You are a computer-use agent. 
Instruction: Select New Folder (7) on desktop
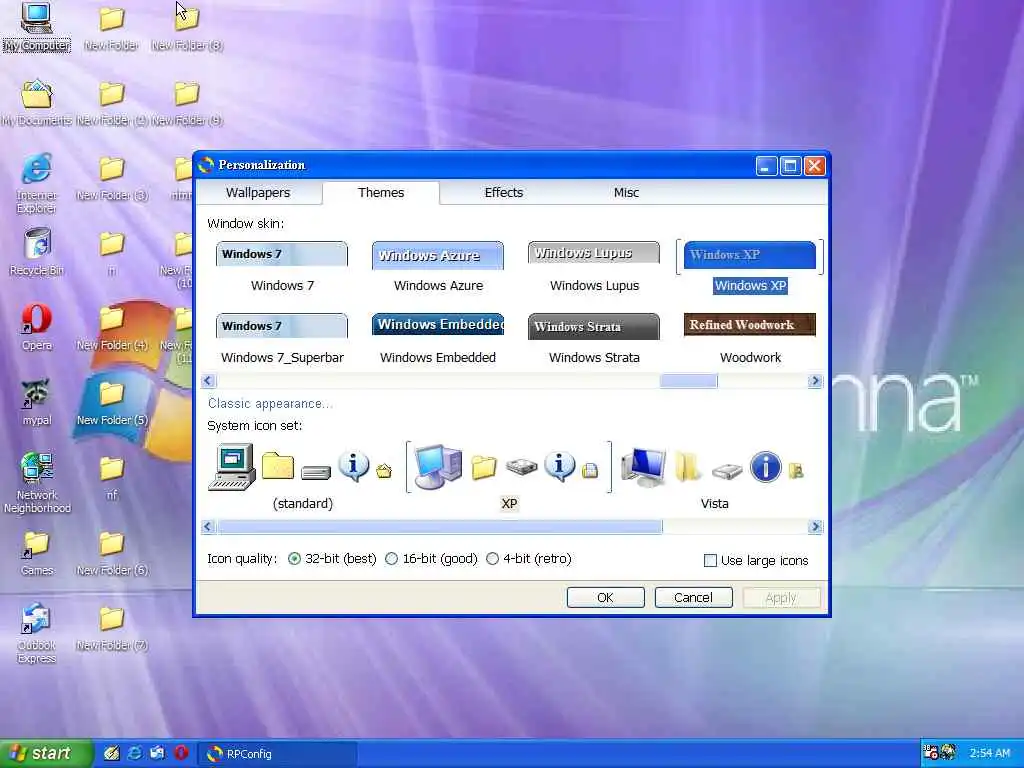(x=112, y=628)
